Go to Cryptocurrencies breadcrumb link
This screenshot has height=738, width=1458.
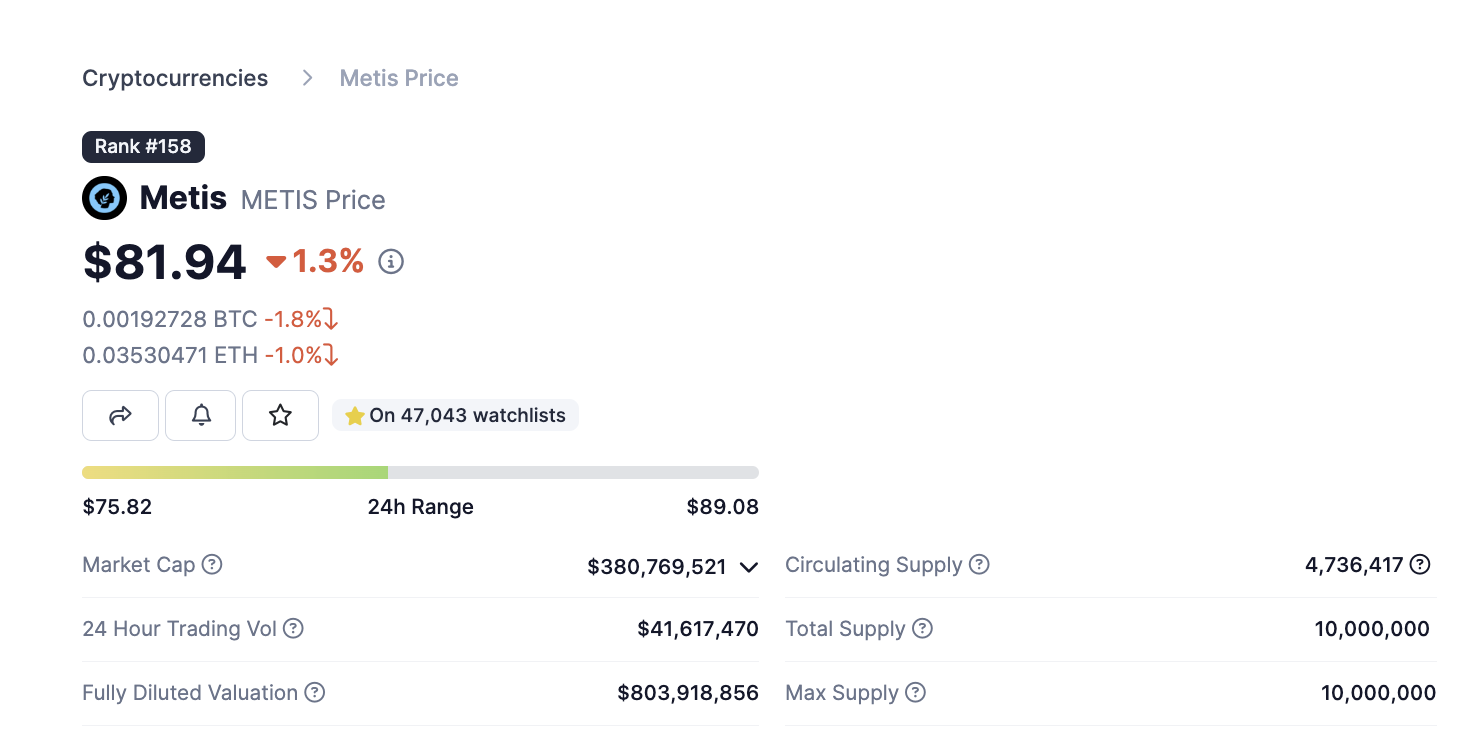[x=175, y=78]
